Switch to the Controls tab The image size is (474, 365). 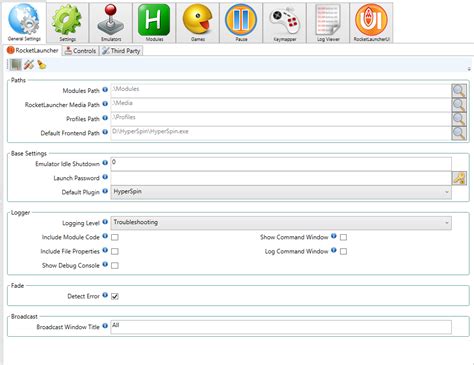(81, 51)
